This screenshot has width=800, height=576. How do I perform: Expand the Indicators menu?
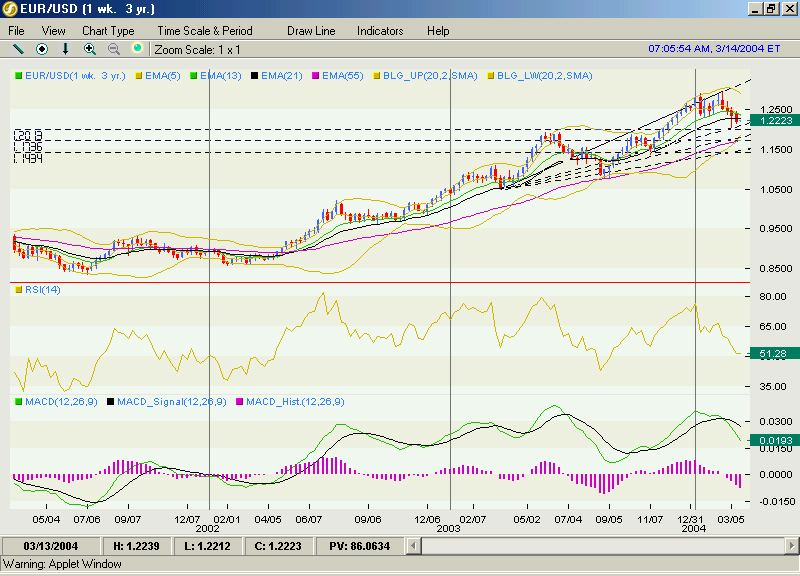tap(380, 31)
